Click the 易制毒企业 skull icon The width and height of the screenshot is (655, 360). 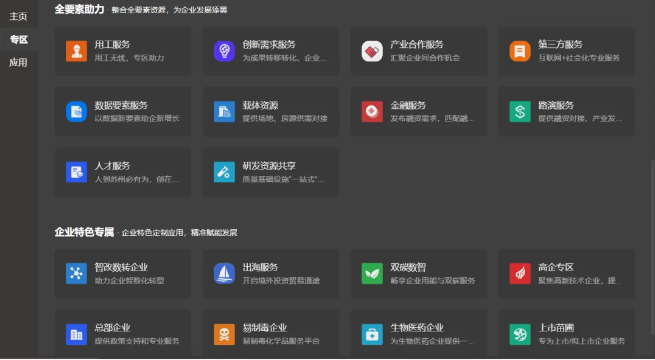pyautogui.click(x=224, y=334)
